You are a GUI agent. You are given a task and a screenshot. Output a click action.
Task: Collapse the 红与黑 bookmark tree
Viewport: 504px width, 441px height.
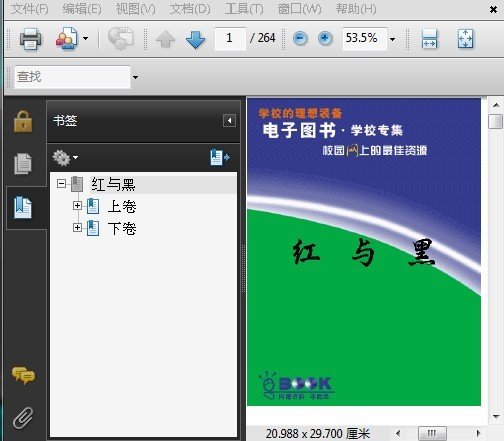pyautogui.click(x=61, y=184)
